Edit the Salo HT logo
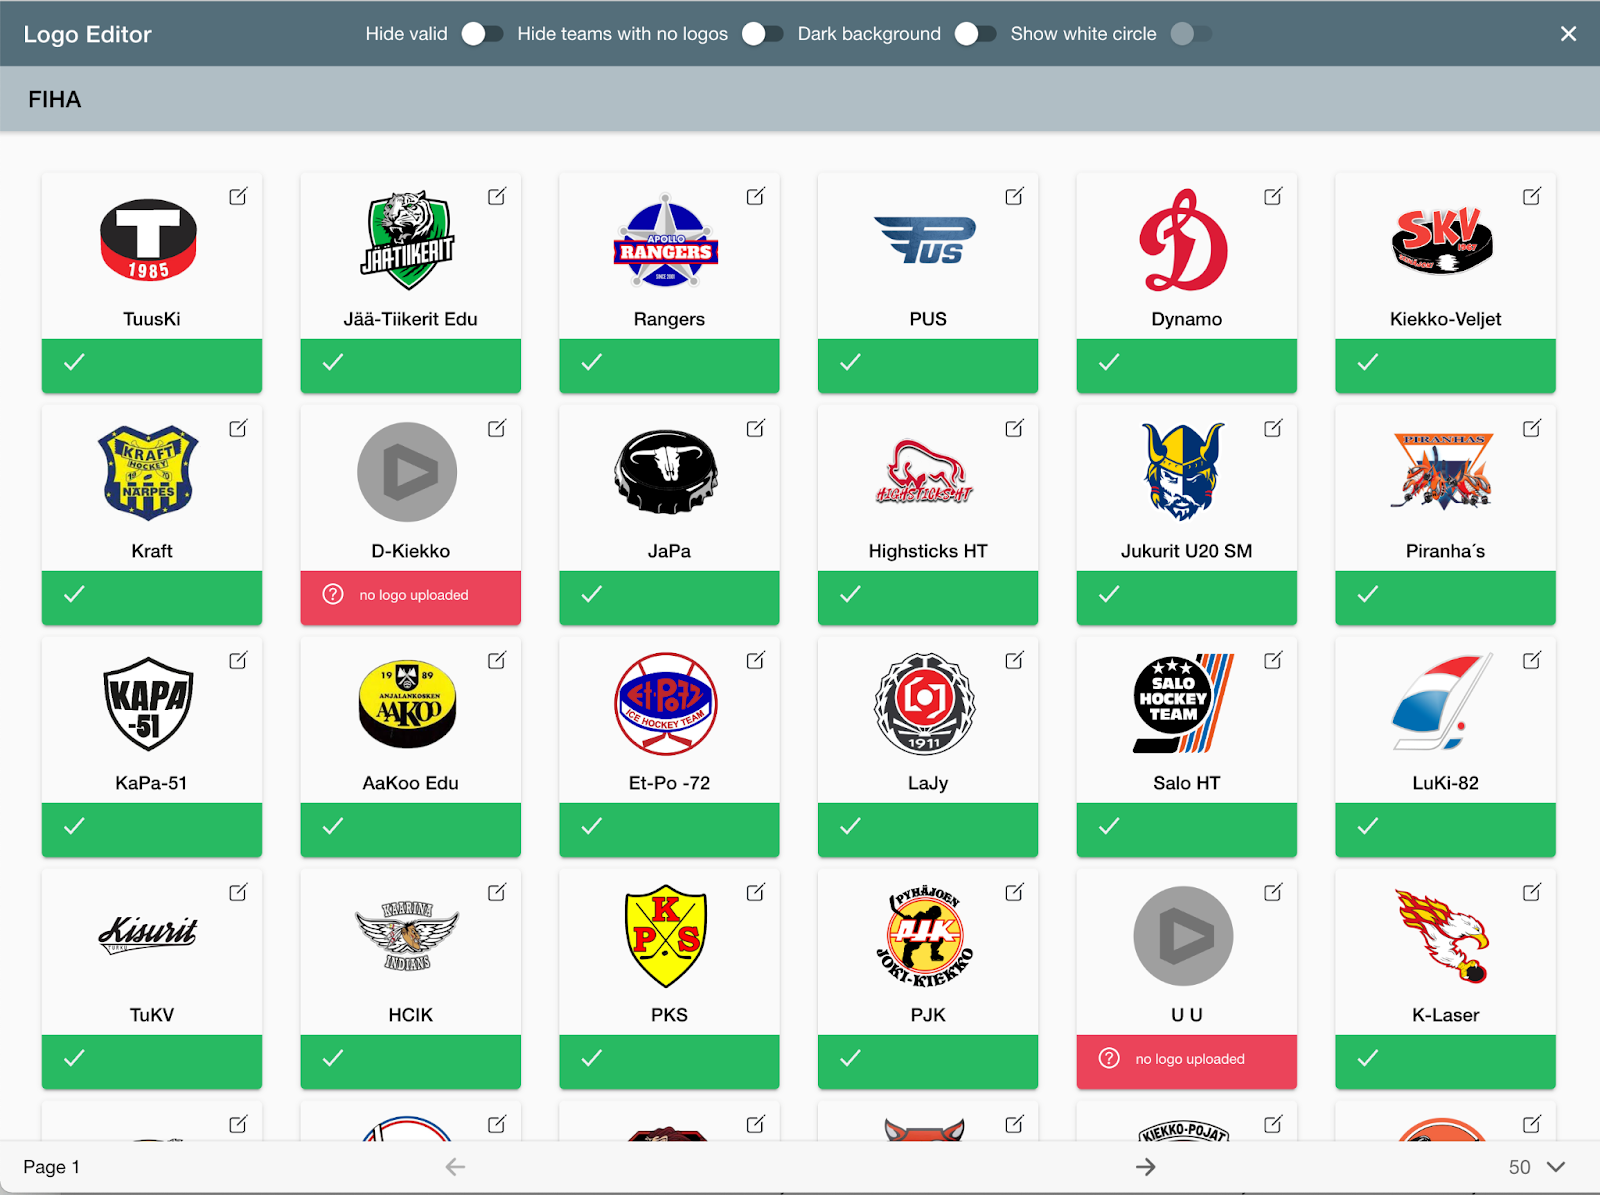Screen dimensions: 1600x1195 1273,660
